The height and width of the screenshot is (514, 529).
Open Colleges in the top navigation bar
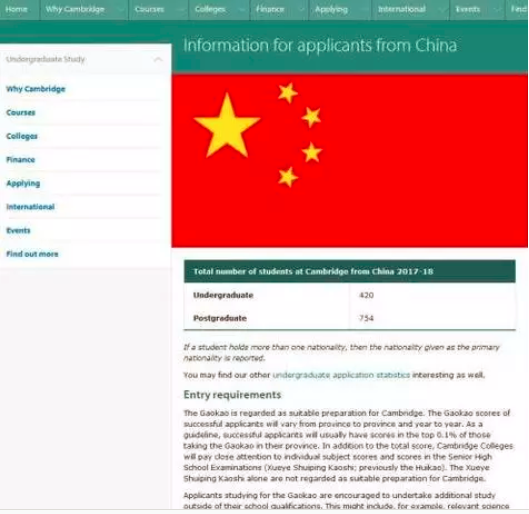tap(210, 9)
